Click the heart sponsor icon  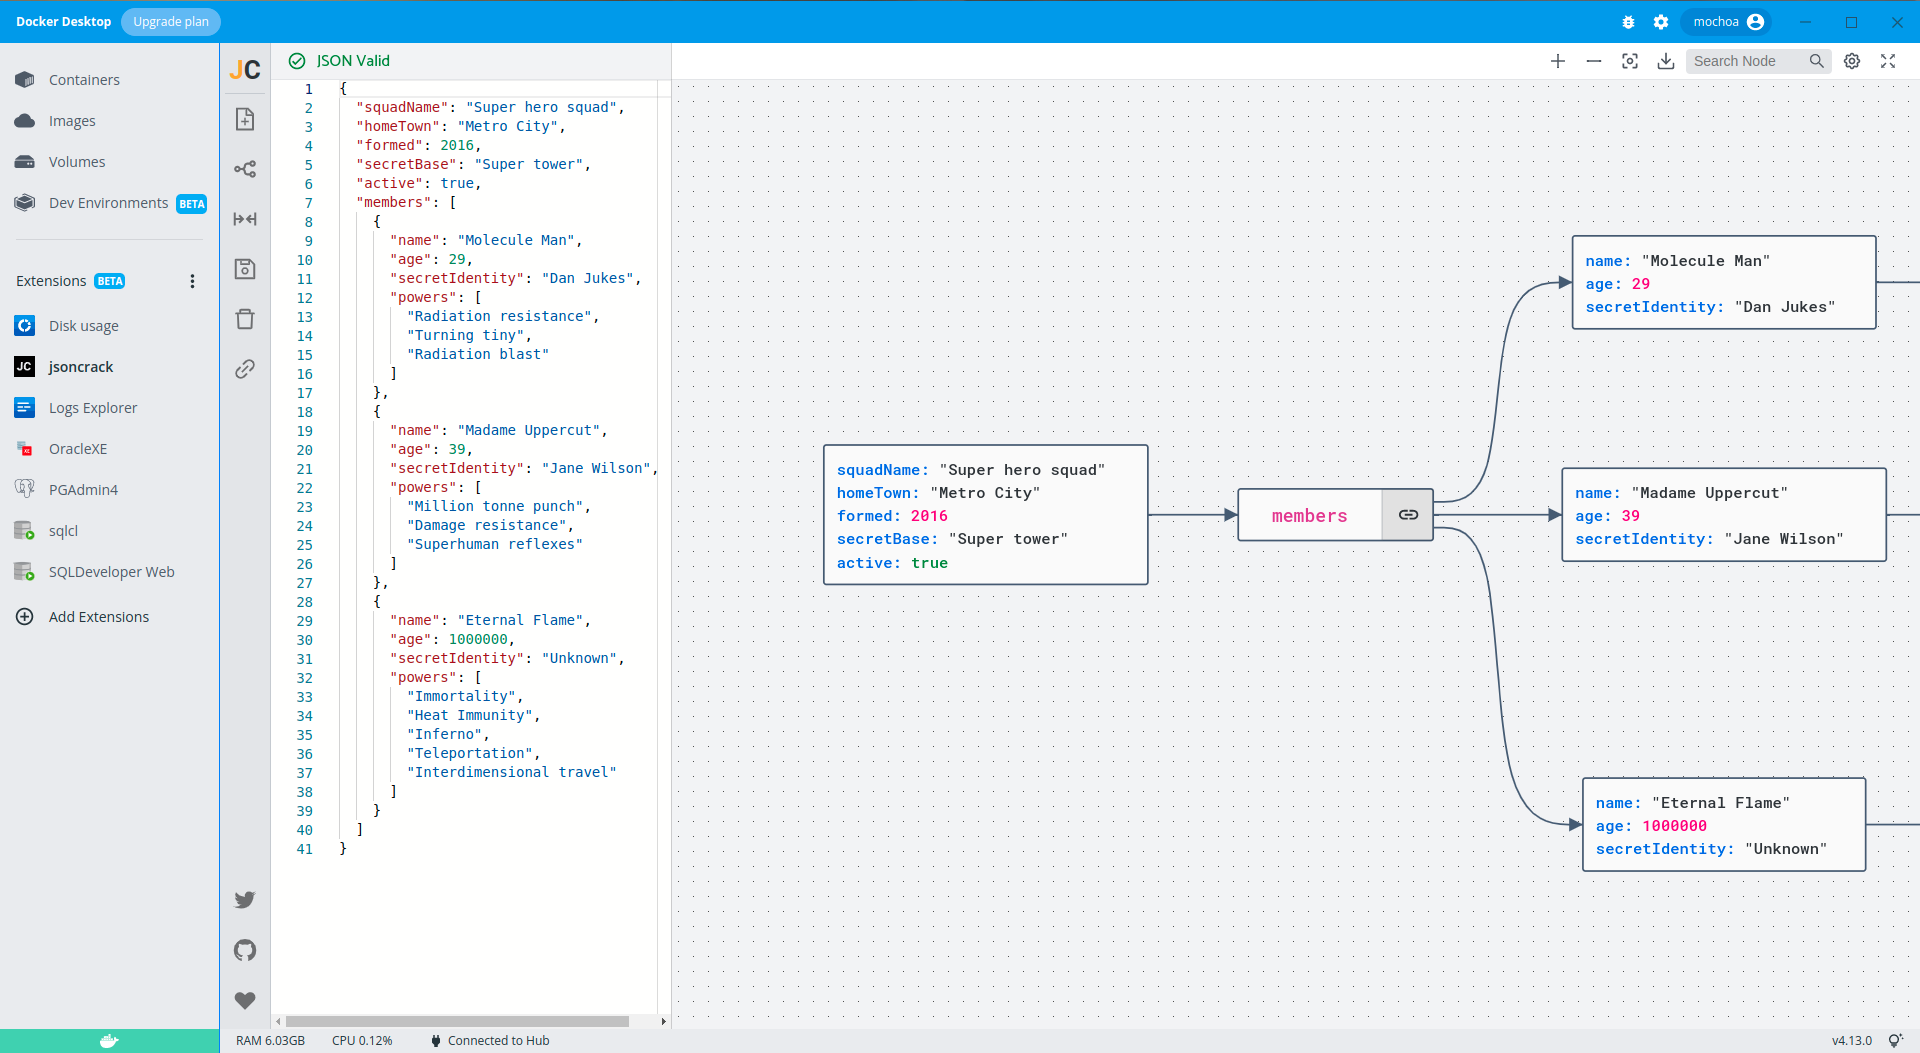coord(245,1000)
